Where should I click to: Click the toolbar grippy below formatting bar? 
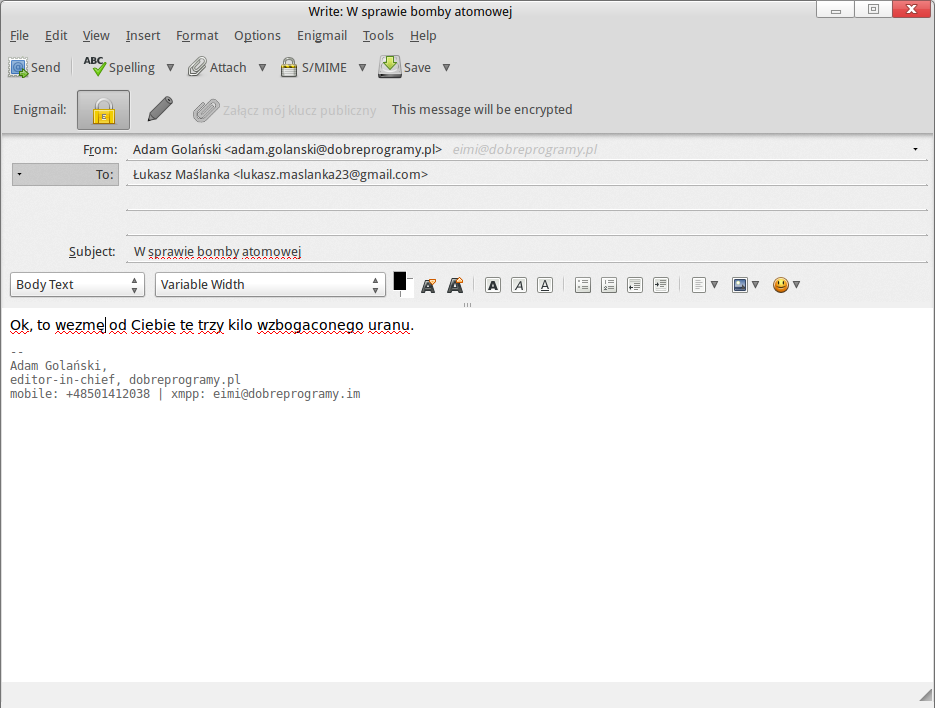click(468, 305)
